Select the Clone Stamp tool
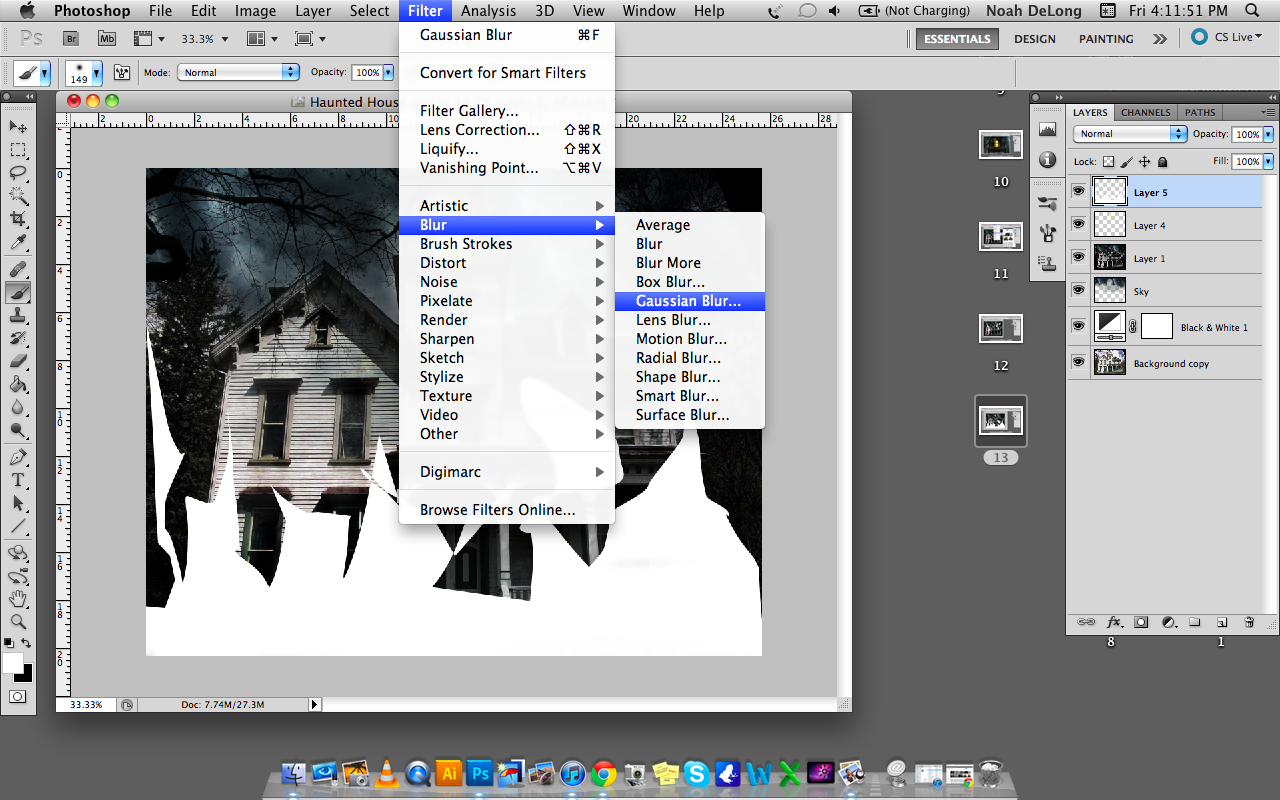The width and height of the screenshot is (1280, 800). [18, 316]
